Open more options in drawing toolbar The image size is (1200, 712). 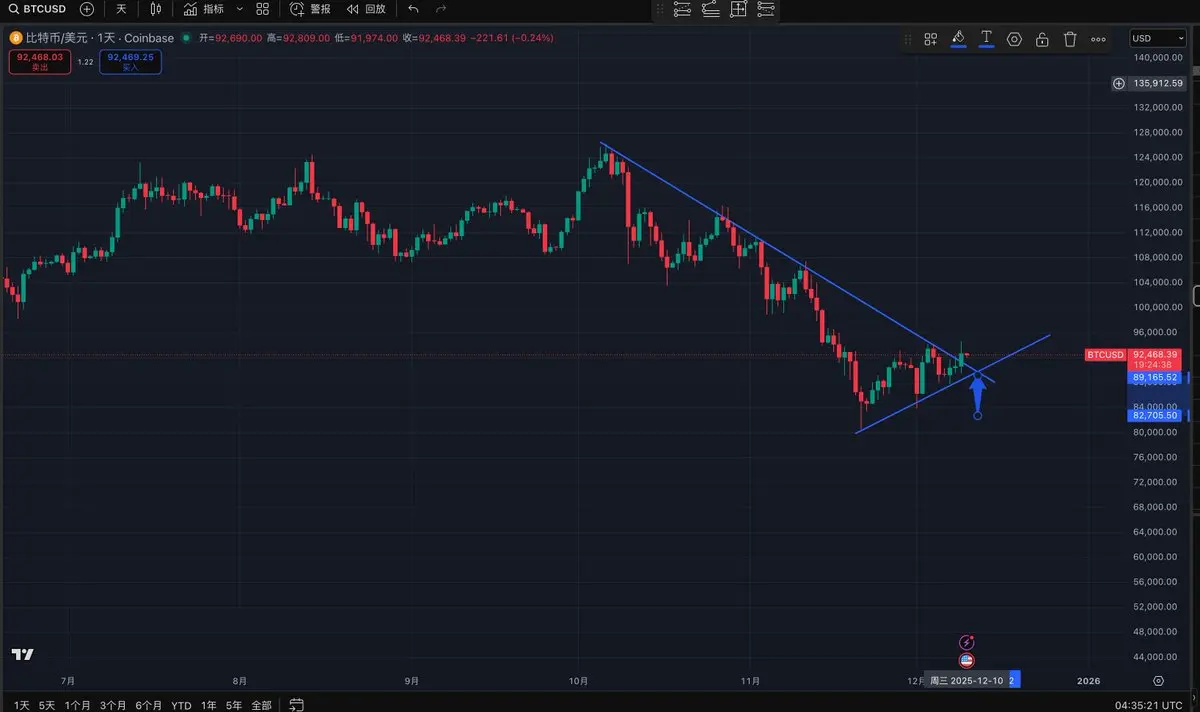click(x=1098, y=39)
